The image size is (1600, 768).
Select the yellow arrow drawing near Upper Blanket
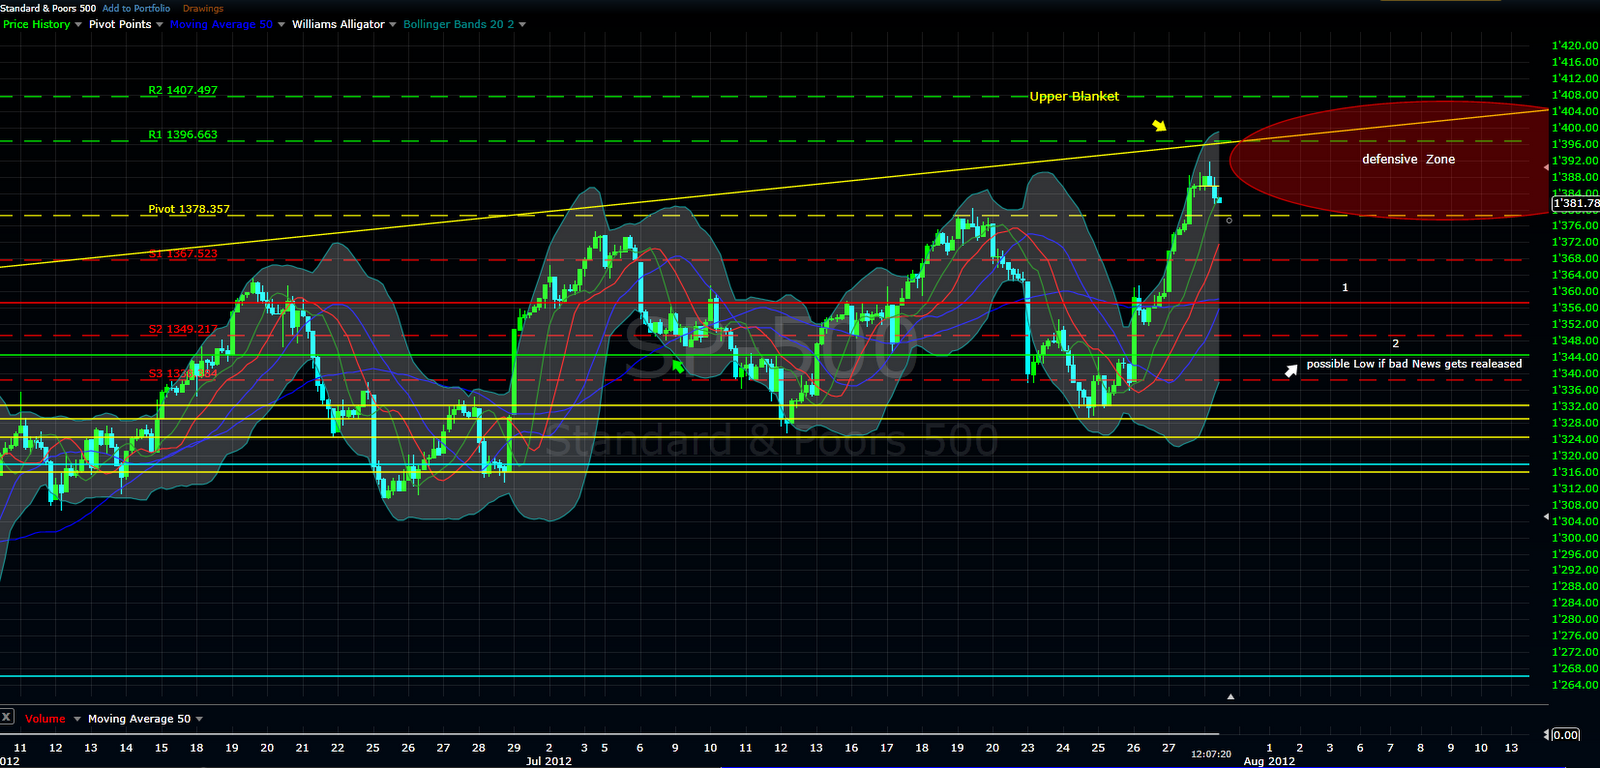click(x=1159, y=126)
